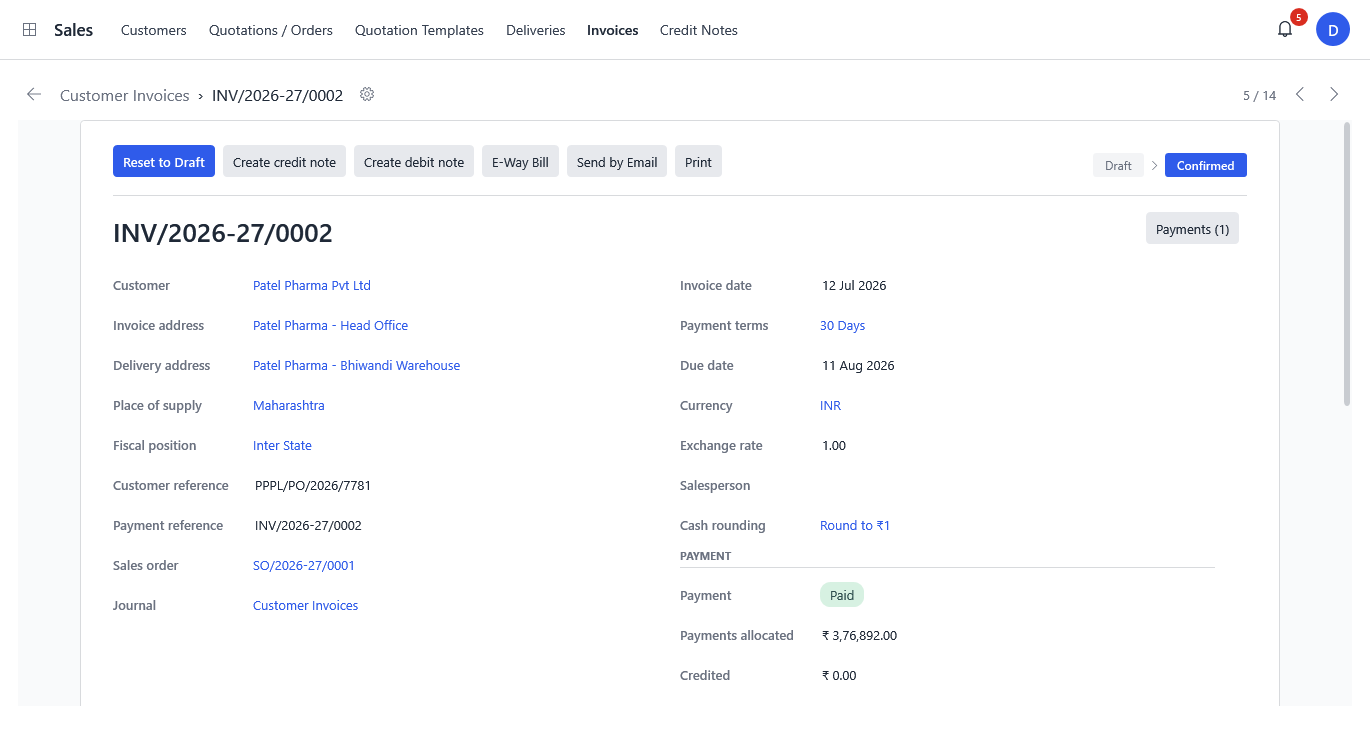Open Quotation Templates menu
Image resolution: width=1370 pixels, height=749 pixels.
coord(419,30)
